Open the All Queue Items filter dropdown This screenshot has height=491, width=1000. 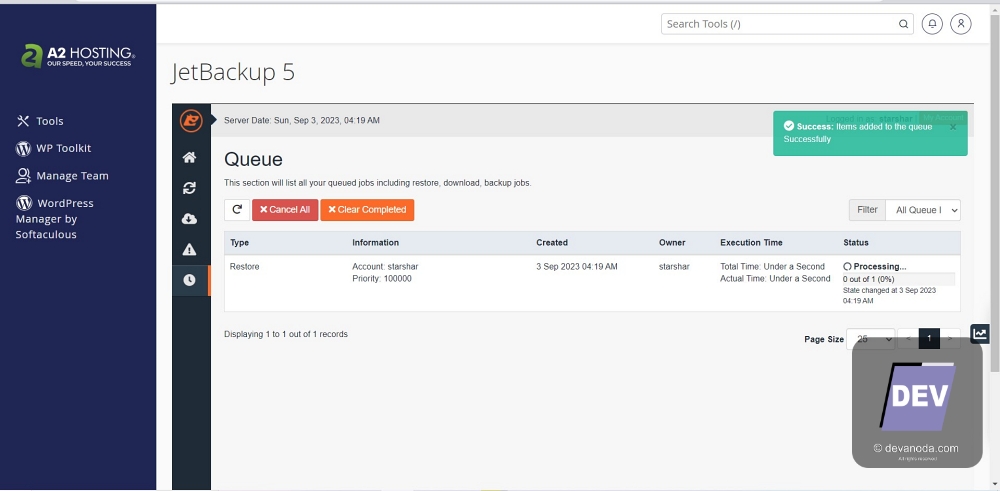(x=923, y=210)
